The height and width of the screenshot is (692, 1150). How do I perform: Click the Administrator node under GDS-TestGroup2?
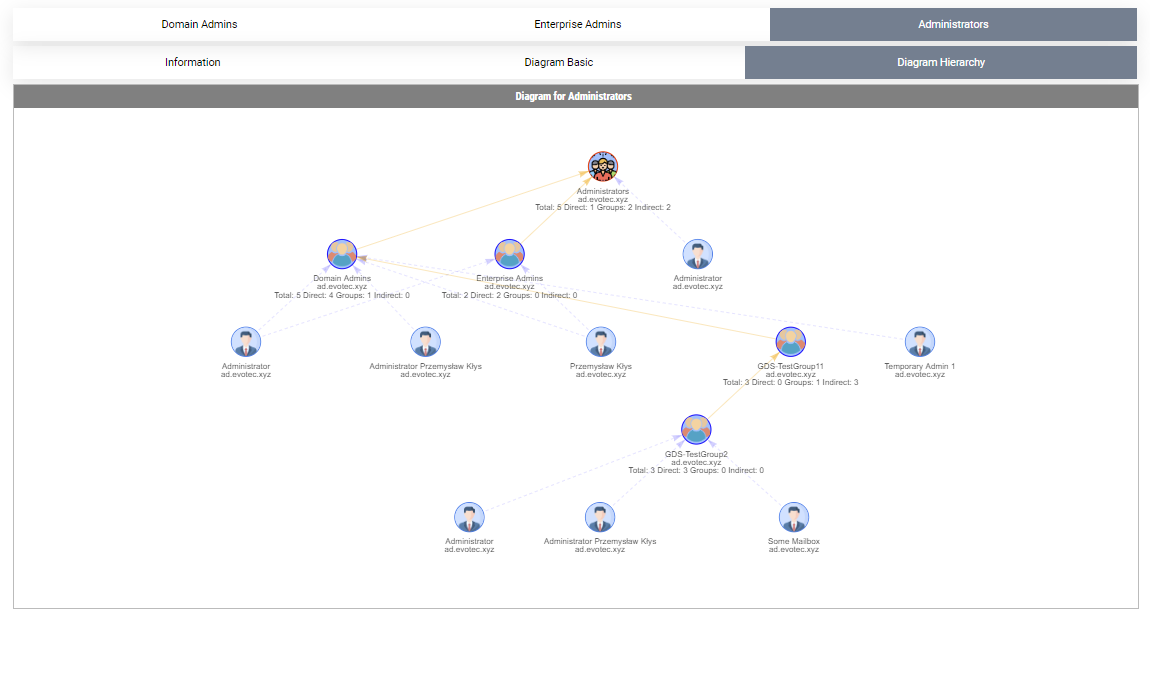click(469, 516)
